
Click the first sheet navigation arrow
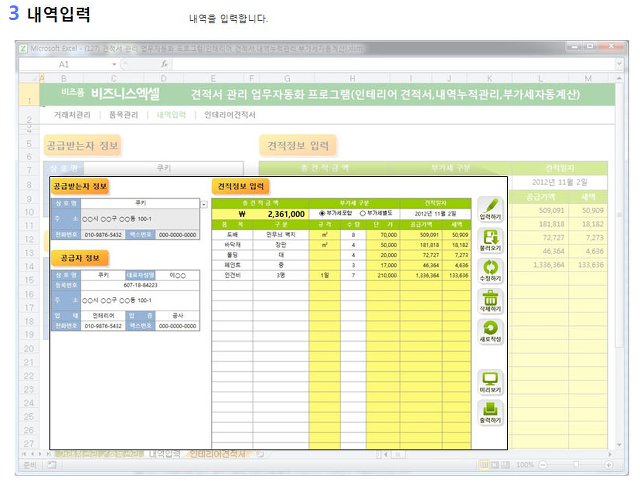pyautogui.click(x=24, y=454)
